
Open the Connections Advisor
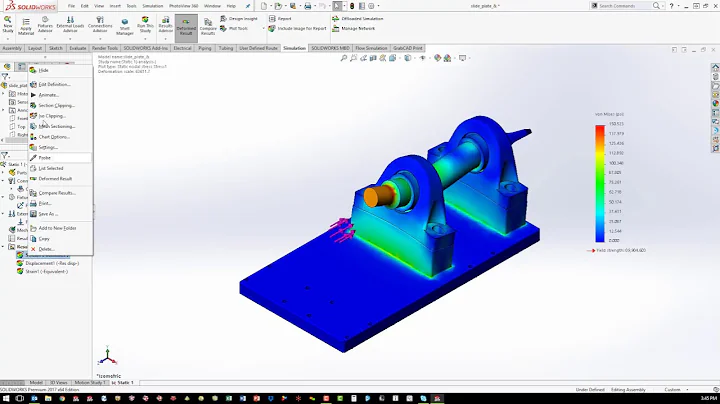[x=100, y=25]
